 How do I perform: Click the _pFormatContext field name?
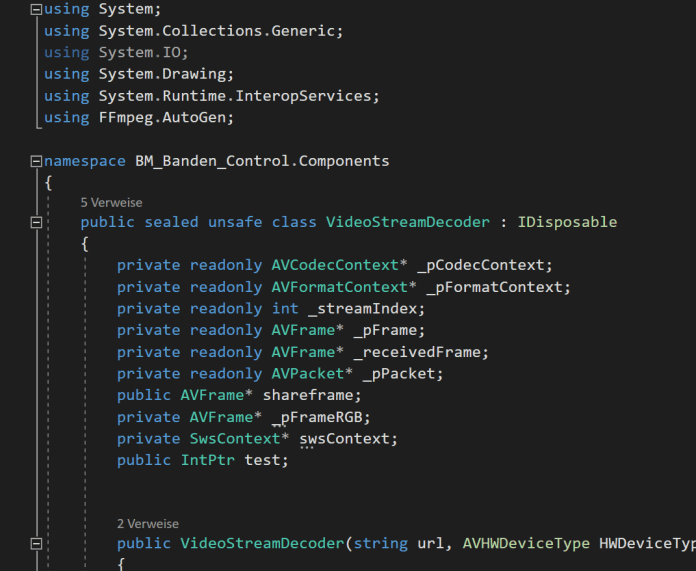[497, 287]
